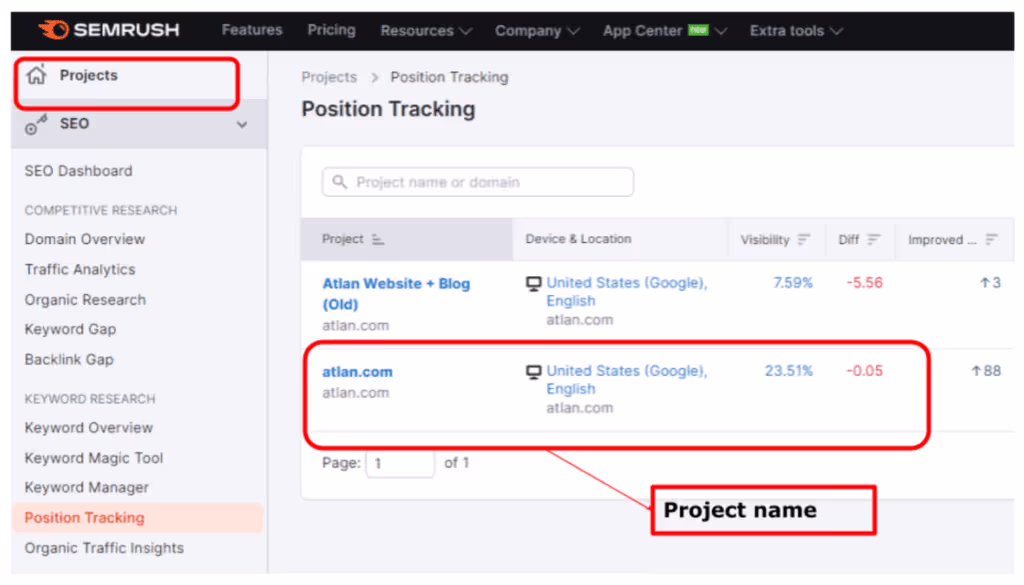Click the 23.51% visibility value
The width and height of the screenshot is (1024, 585).
pos(789,371)
